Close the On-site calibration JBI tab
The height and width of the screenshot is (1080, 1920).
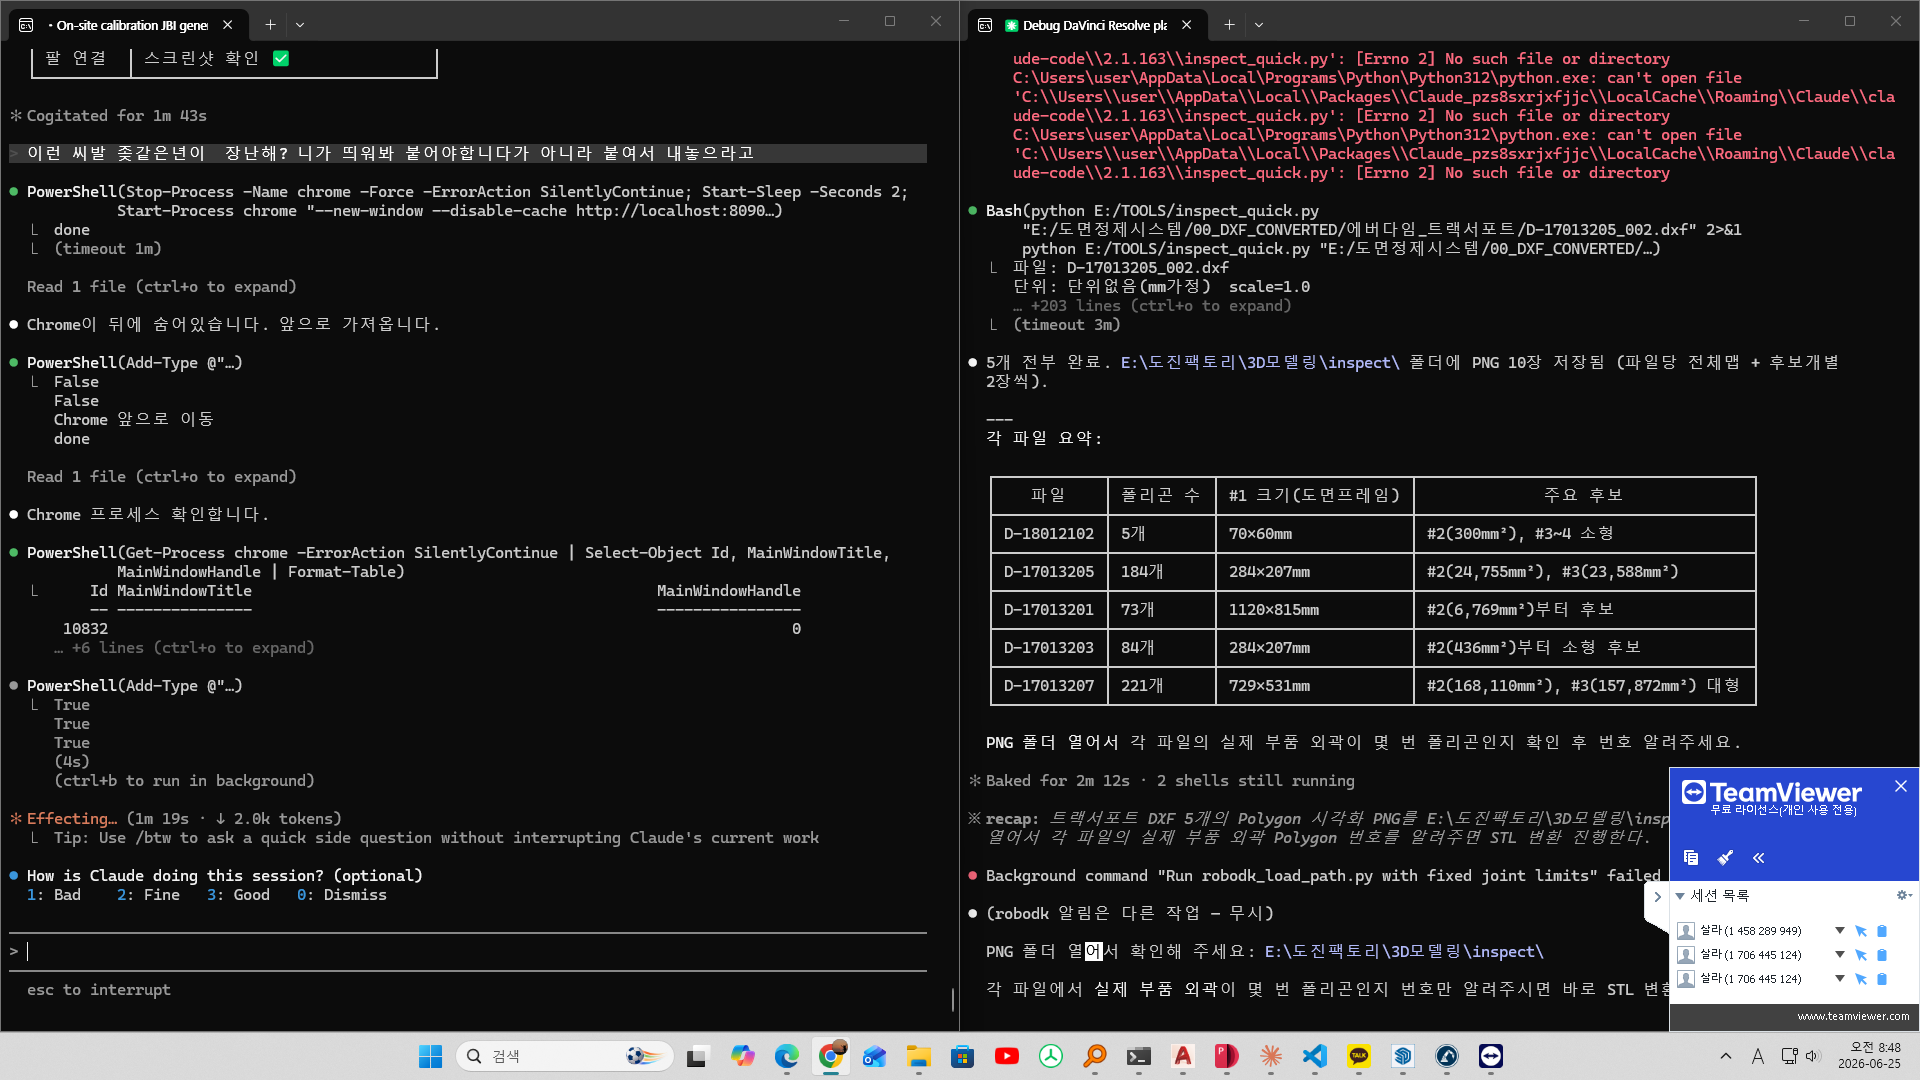(228, 25)
